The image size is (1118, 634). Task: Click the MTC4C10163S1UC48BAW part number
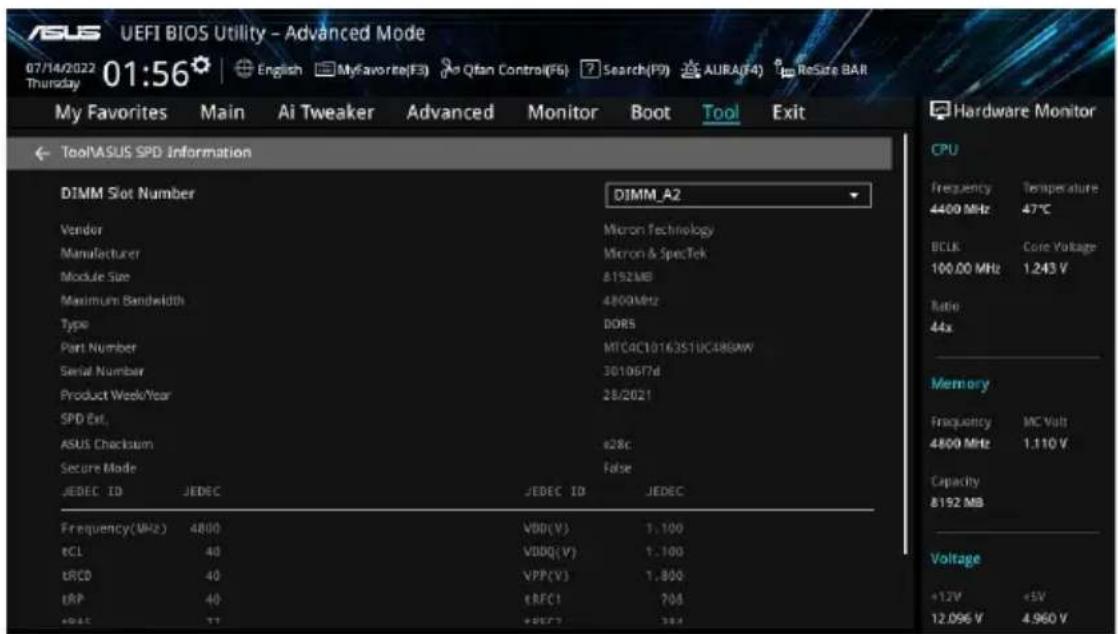tap(678, 347)
